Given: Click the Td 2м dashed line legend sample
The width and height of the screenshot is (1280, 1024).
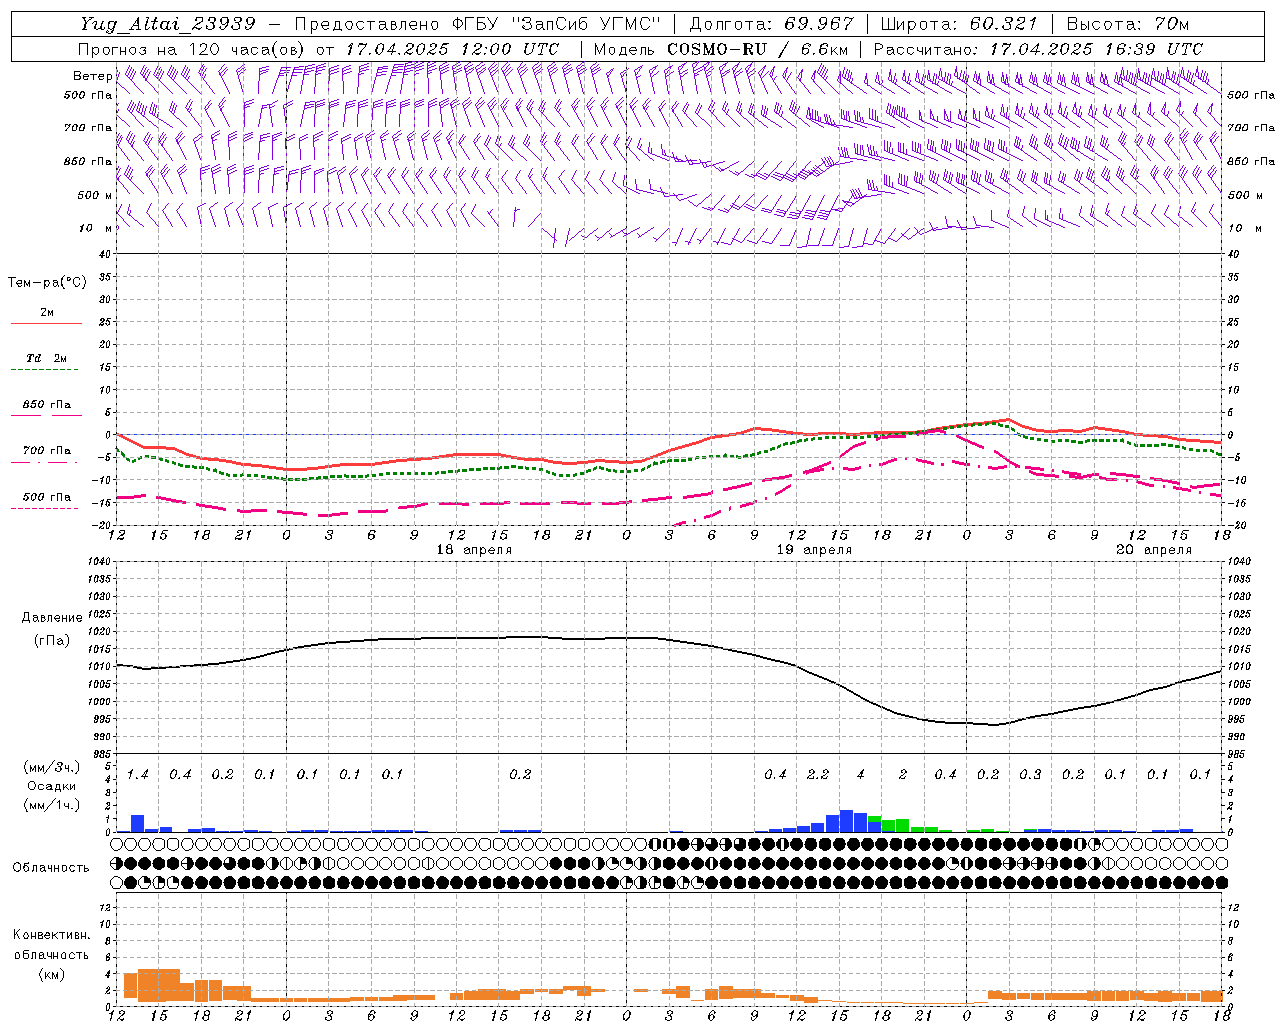Looking at the screenshot, I should [x=44, y=370].
